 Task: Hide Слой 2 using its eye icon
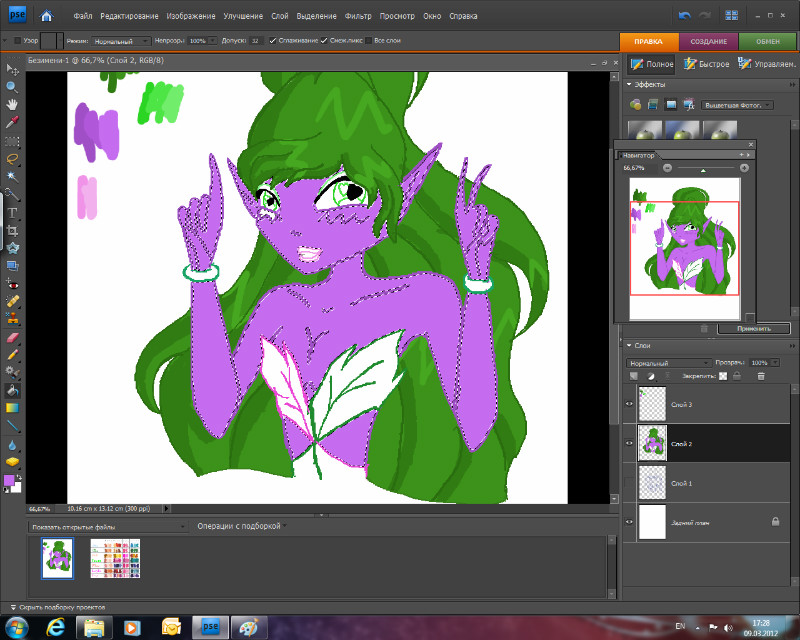click(x=630, y=443)
